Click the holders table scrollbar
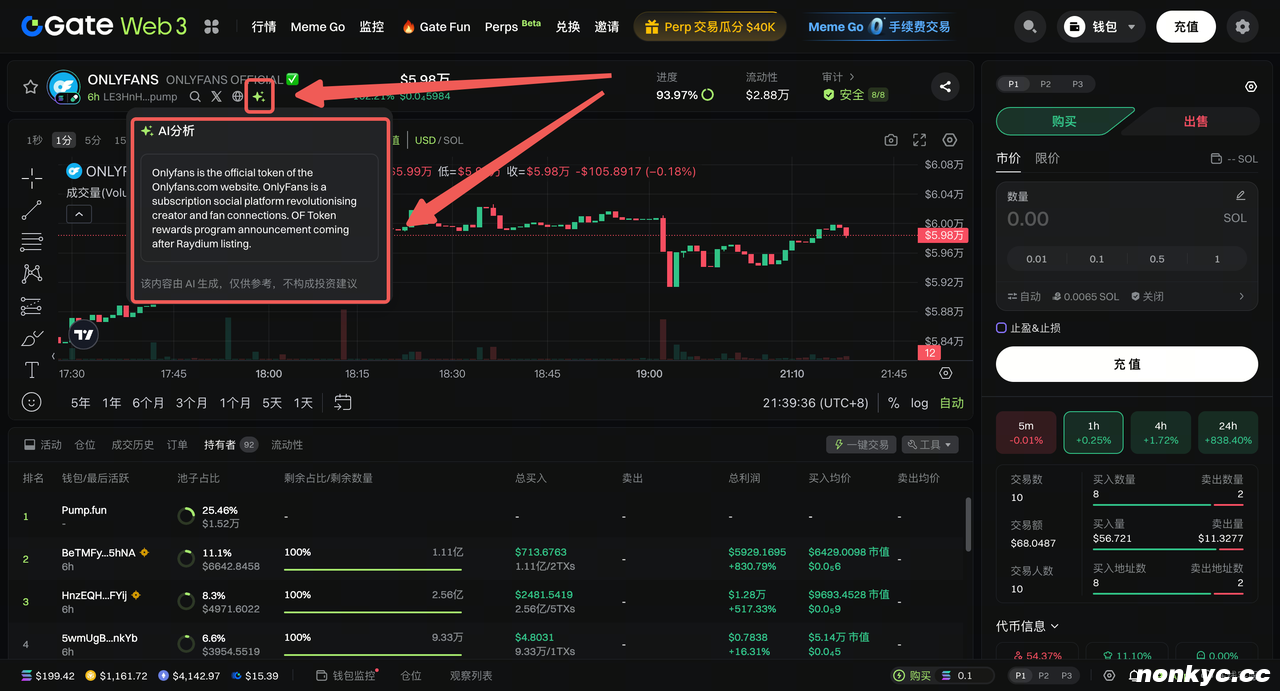This screenshot has height=691, width=1280. coord(967,524)
